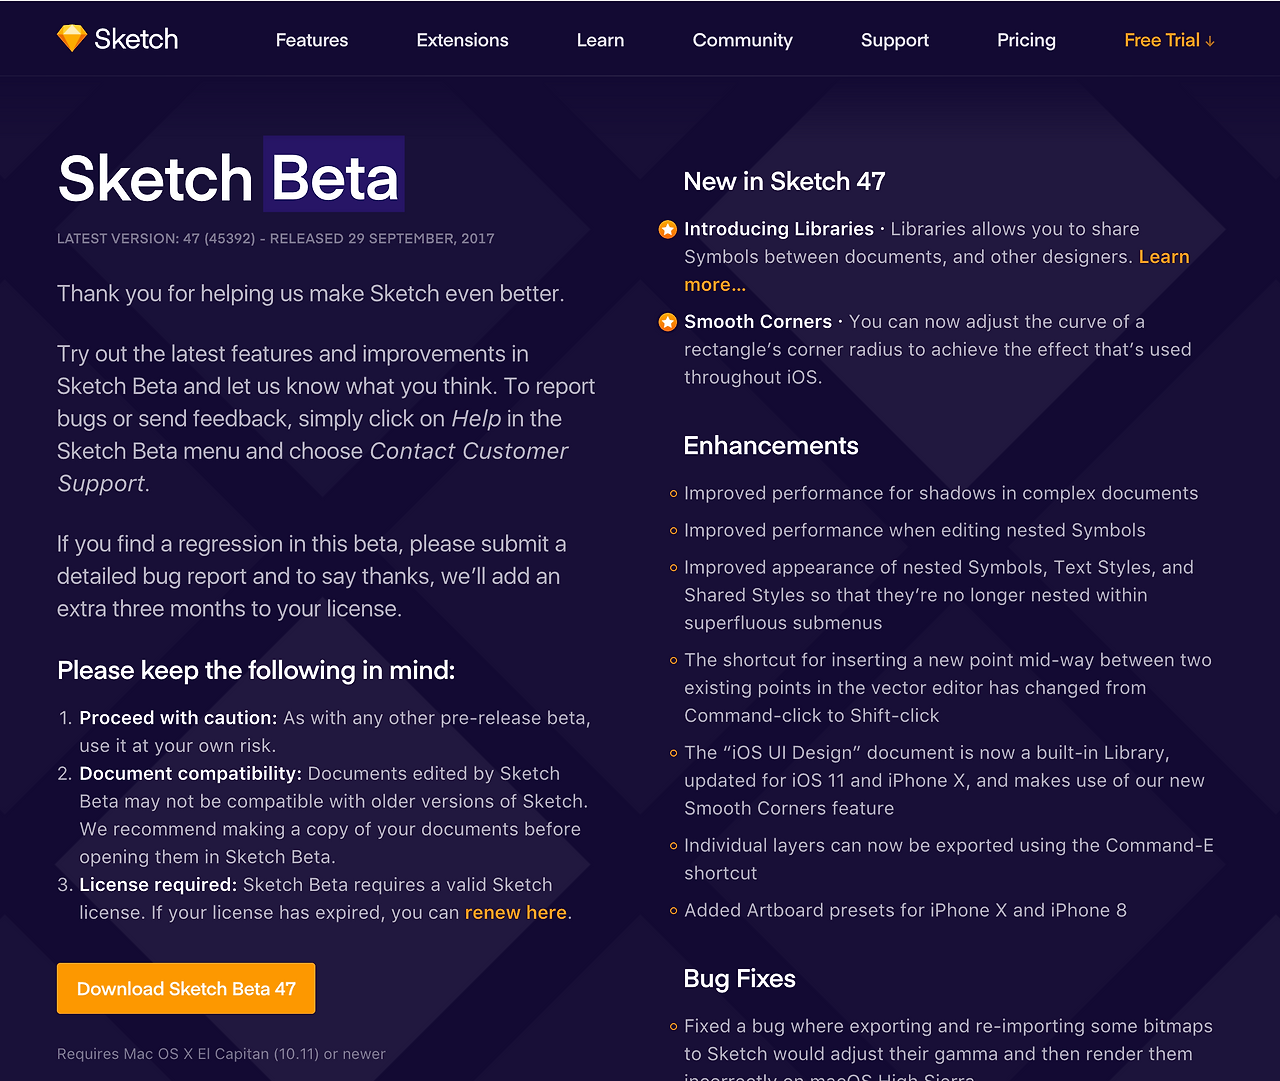Navigate to the Support section
The image size is (1280, 1081).
(894, 40)
